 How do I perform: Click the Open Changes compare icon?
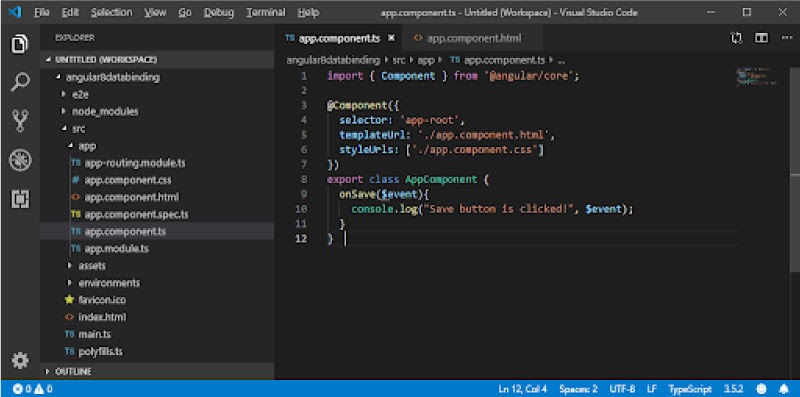click(736, 38)
